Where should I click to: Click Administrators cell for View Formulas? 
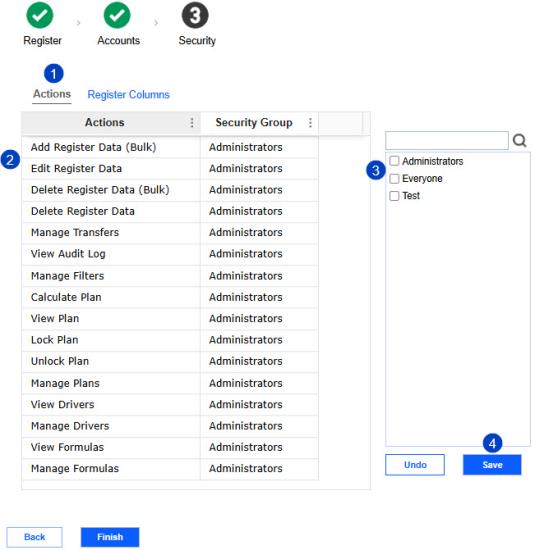coord(260,448)
